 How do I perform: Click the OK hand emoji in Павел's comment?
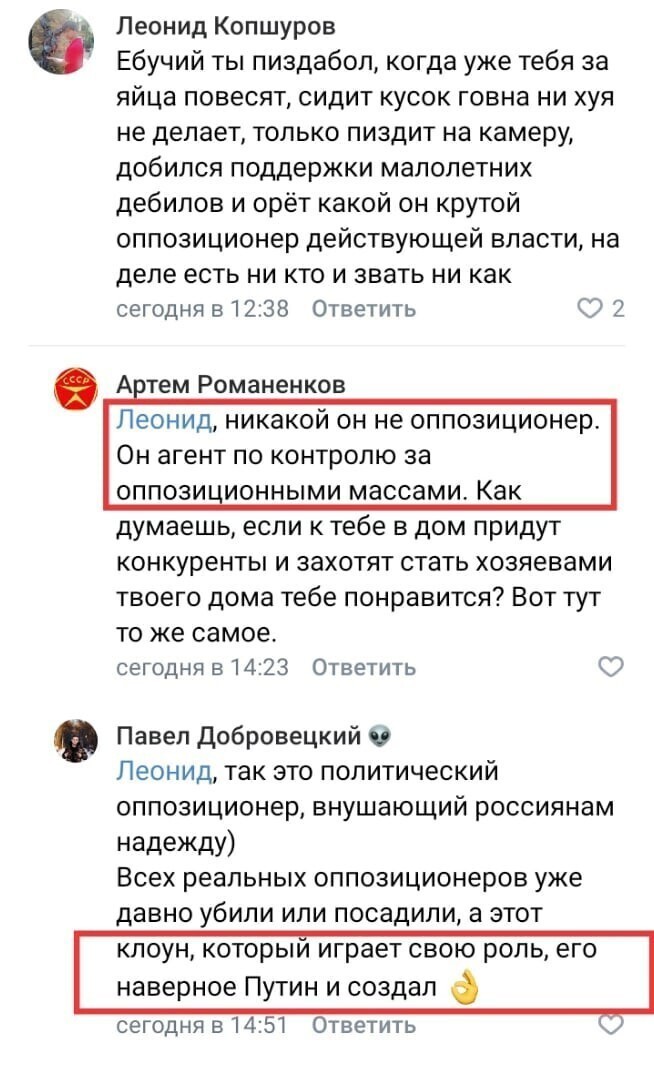click(x=464, y=988)
